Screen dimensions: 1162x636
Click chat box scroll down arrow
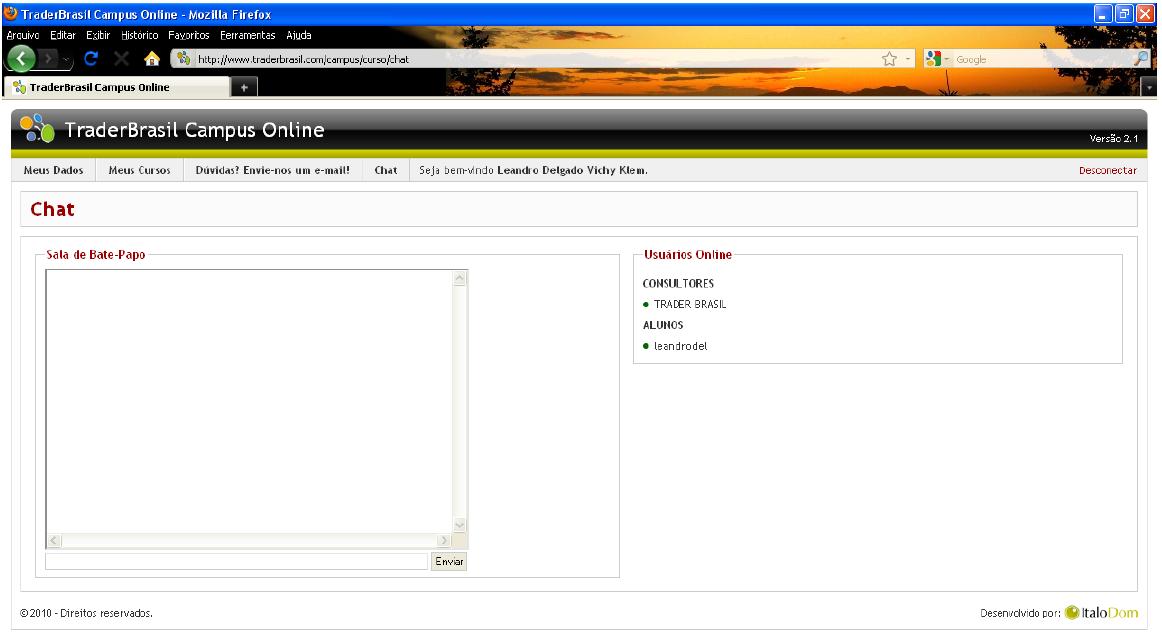point(459,525)
